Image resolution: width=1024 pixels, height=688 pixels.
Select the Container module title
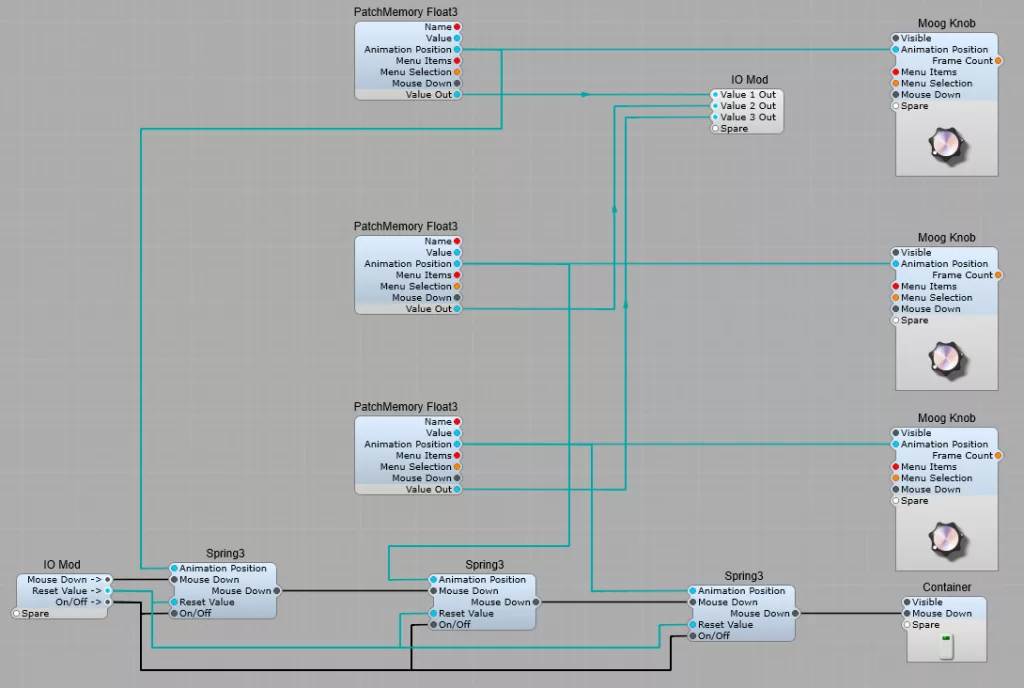[x=946, y=587]
